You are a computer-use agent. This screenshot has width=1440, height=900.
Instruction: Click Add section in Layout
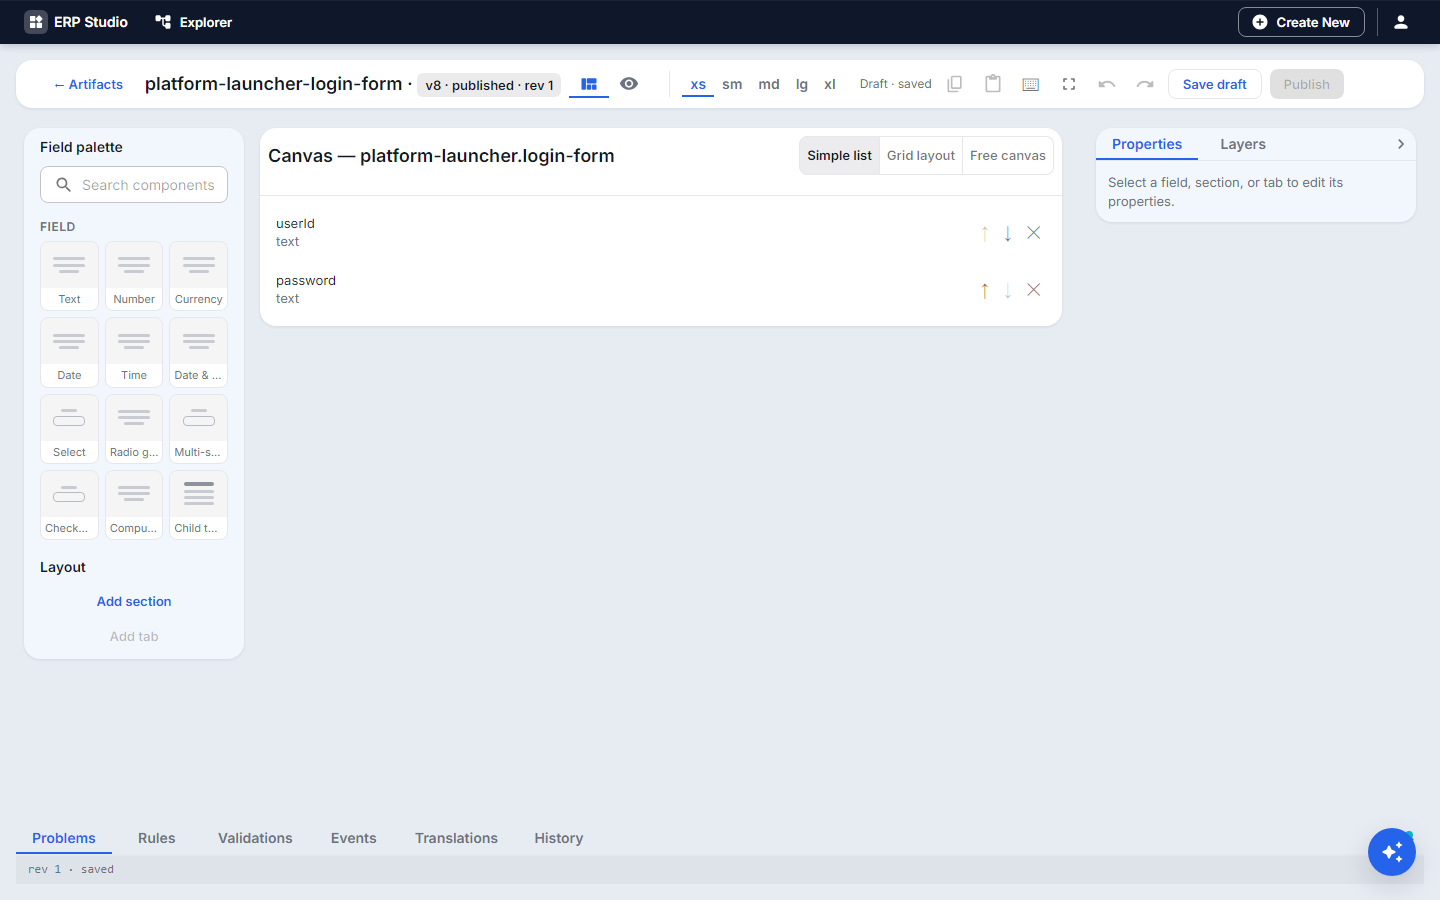coord(134,602)
